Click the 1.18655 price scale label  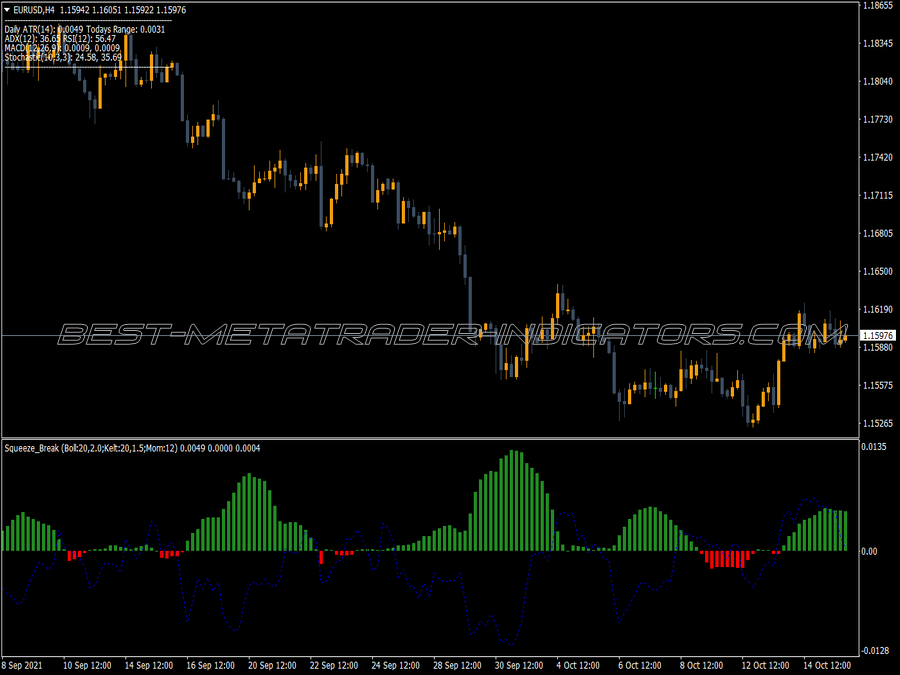click(x=878, y=5)
